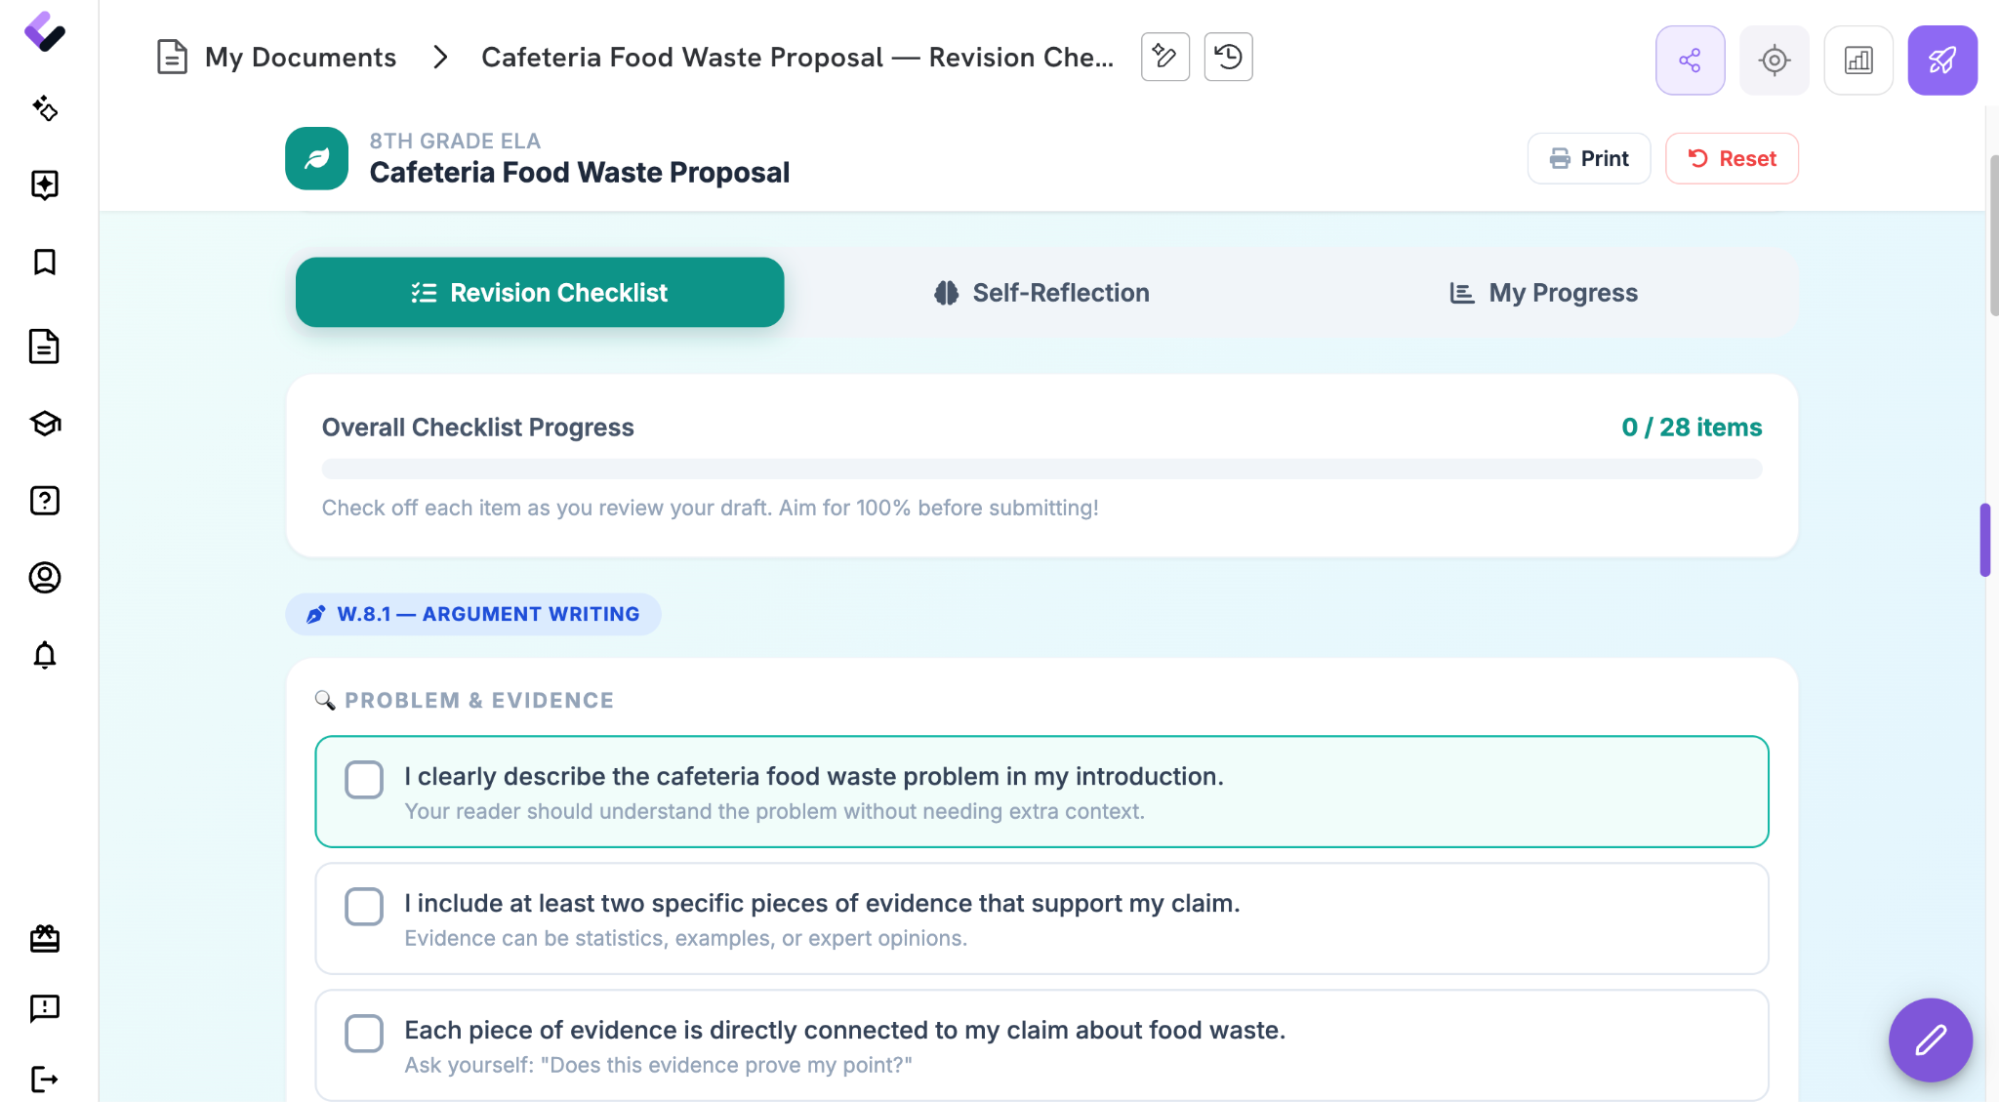
Task: Switch to the Self-Reflection tab
Action: click(x=1041, y=293)
